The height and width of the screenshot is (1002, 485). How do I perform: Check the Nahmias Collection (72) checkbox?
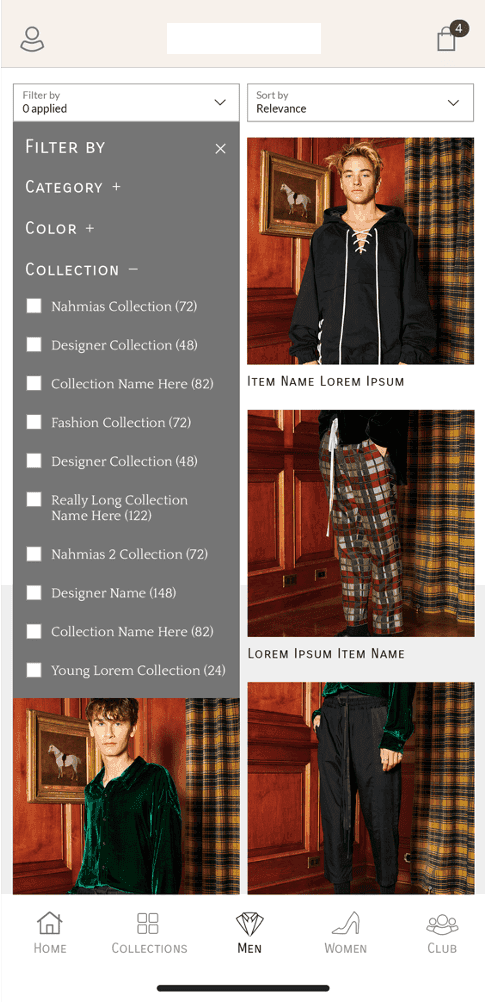[34, 306]
